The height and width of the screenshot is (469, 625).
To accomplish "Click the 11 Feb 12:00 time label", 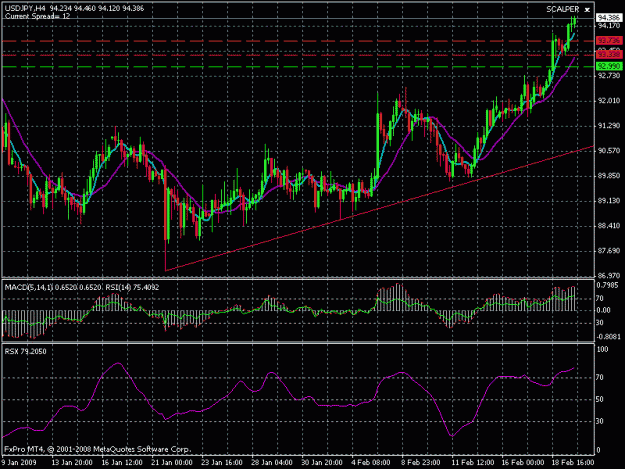I will coord(473,463).
